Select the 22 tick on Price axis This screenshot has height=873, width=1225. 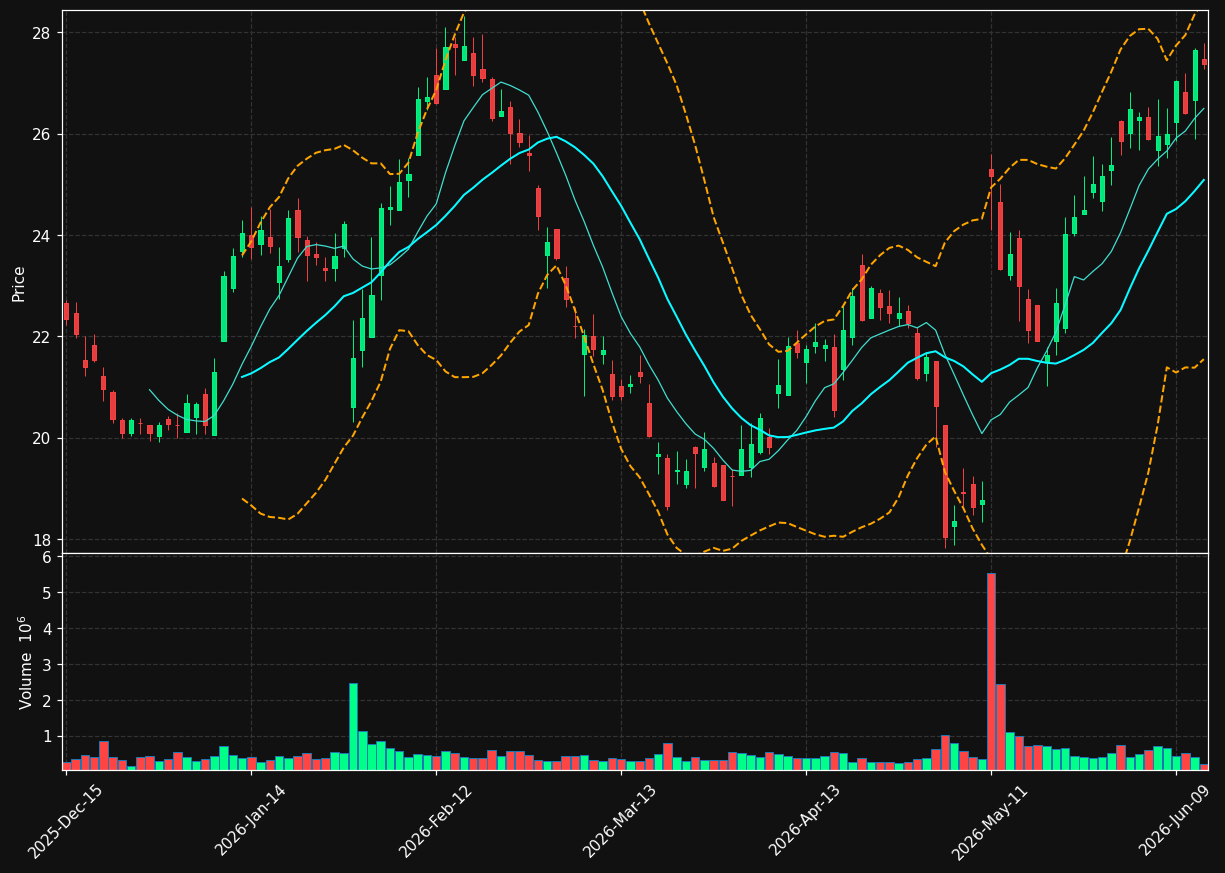click(x=41, y=337)
